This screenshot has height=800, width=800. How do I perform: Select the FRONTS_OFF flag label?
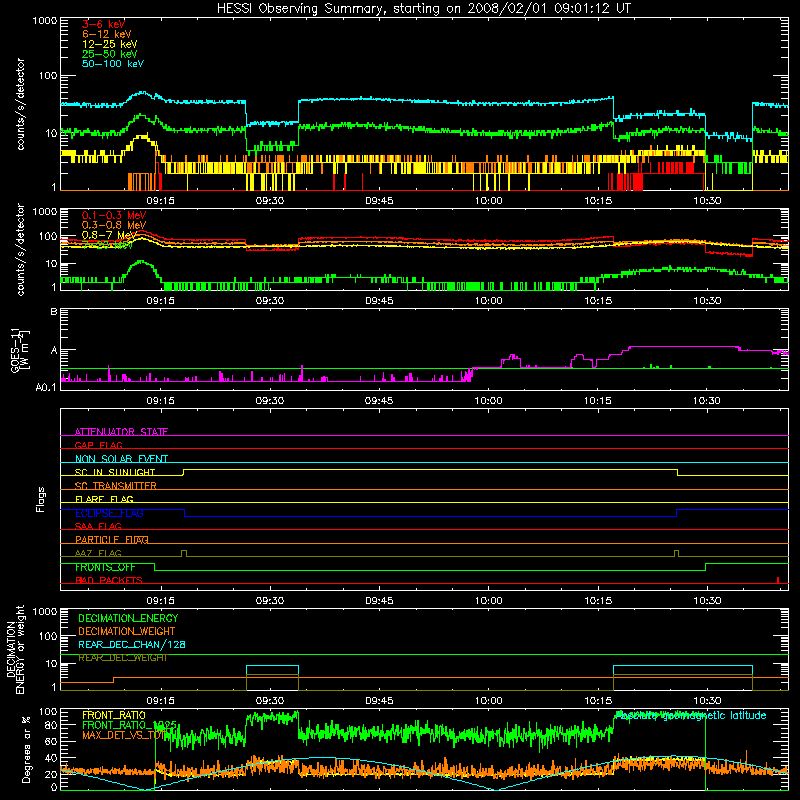pos(105,567)
